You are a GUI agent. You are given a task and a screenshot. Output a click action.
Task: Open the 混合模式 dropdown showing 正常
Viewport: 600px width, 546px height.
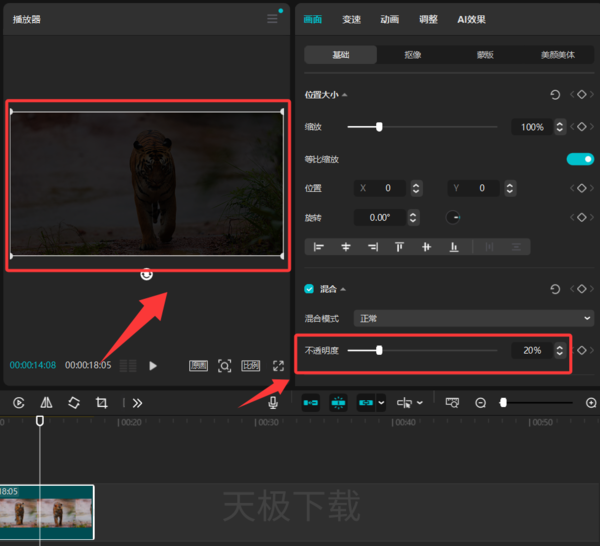click(x=473, y=318)
